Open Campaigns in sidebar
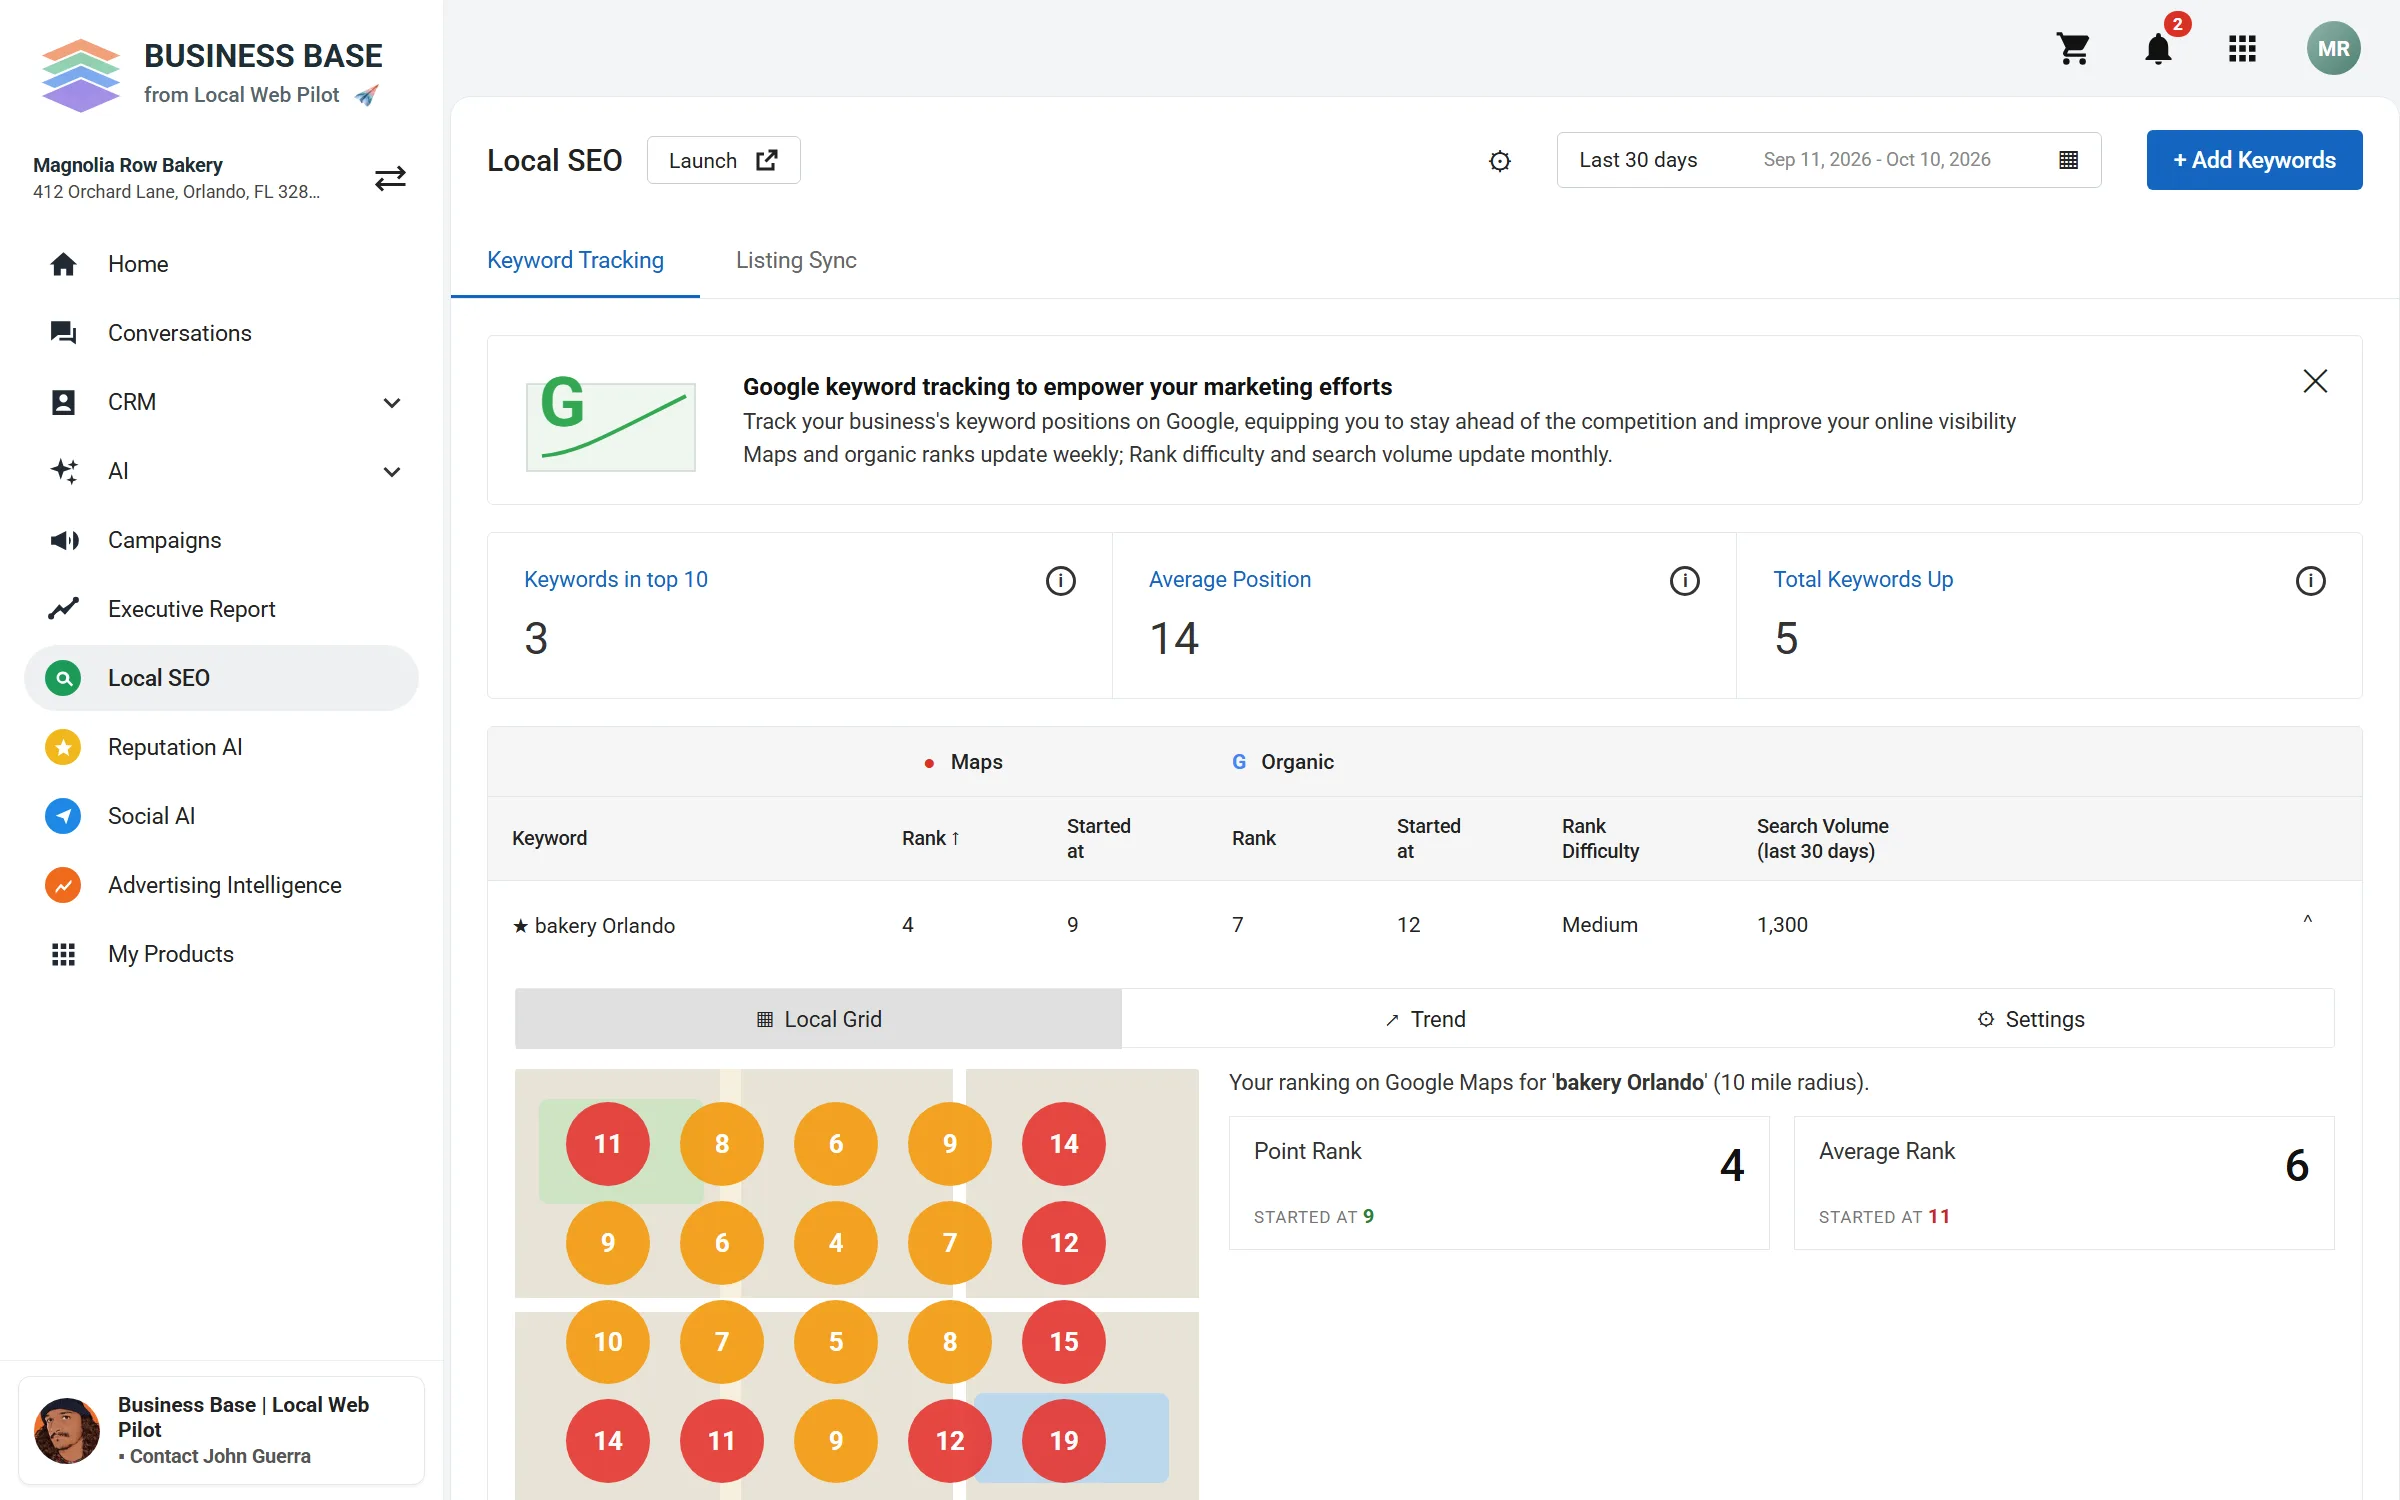 click(221, 540)
